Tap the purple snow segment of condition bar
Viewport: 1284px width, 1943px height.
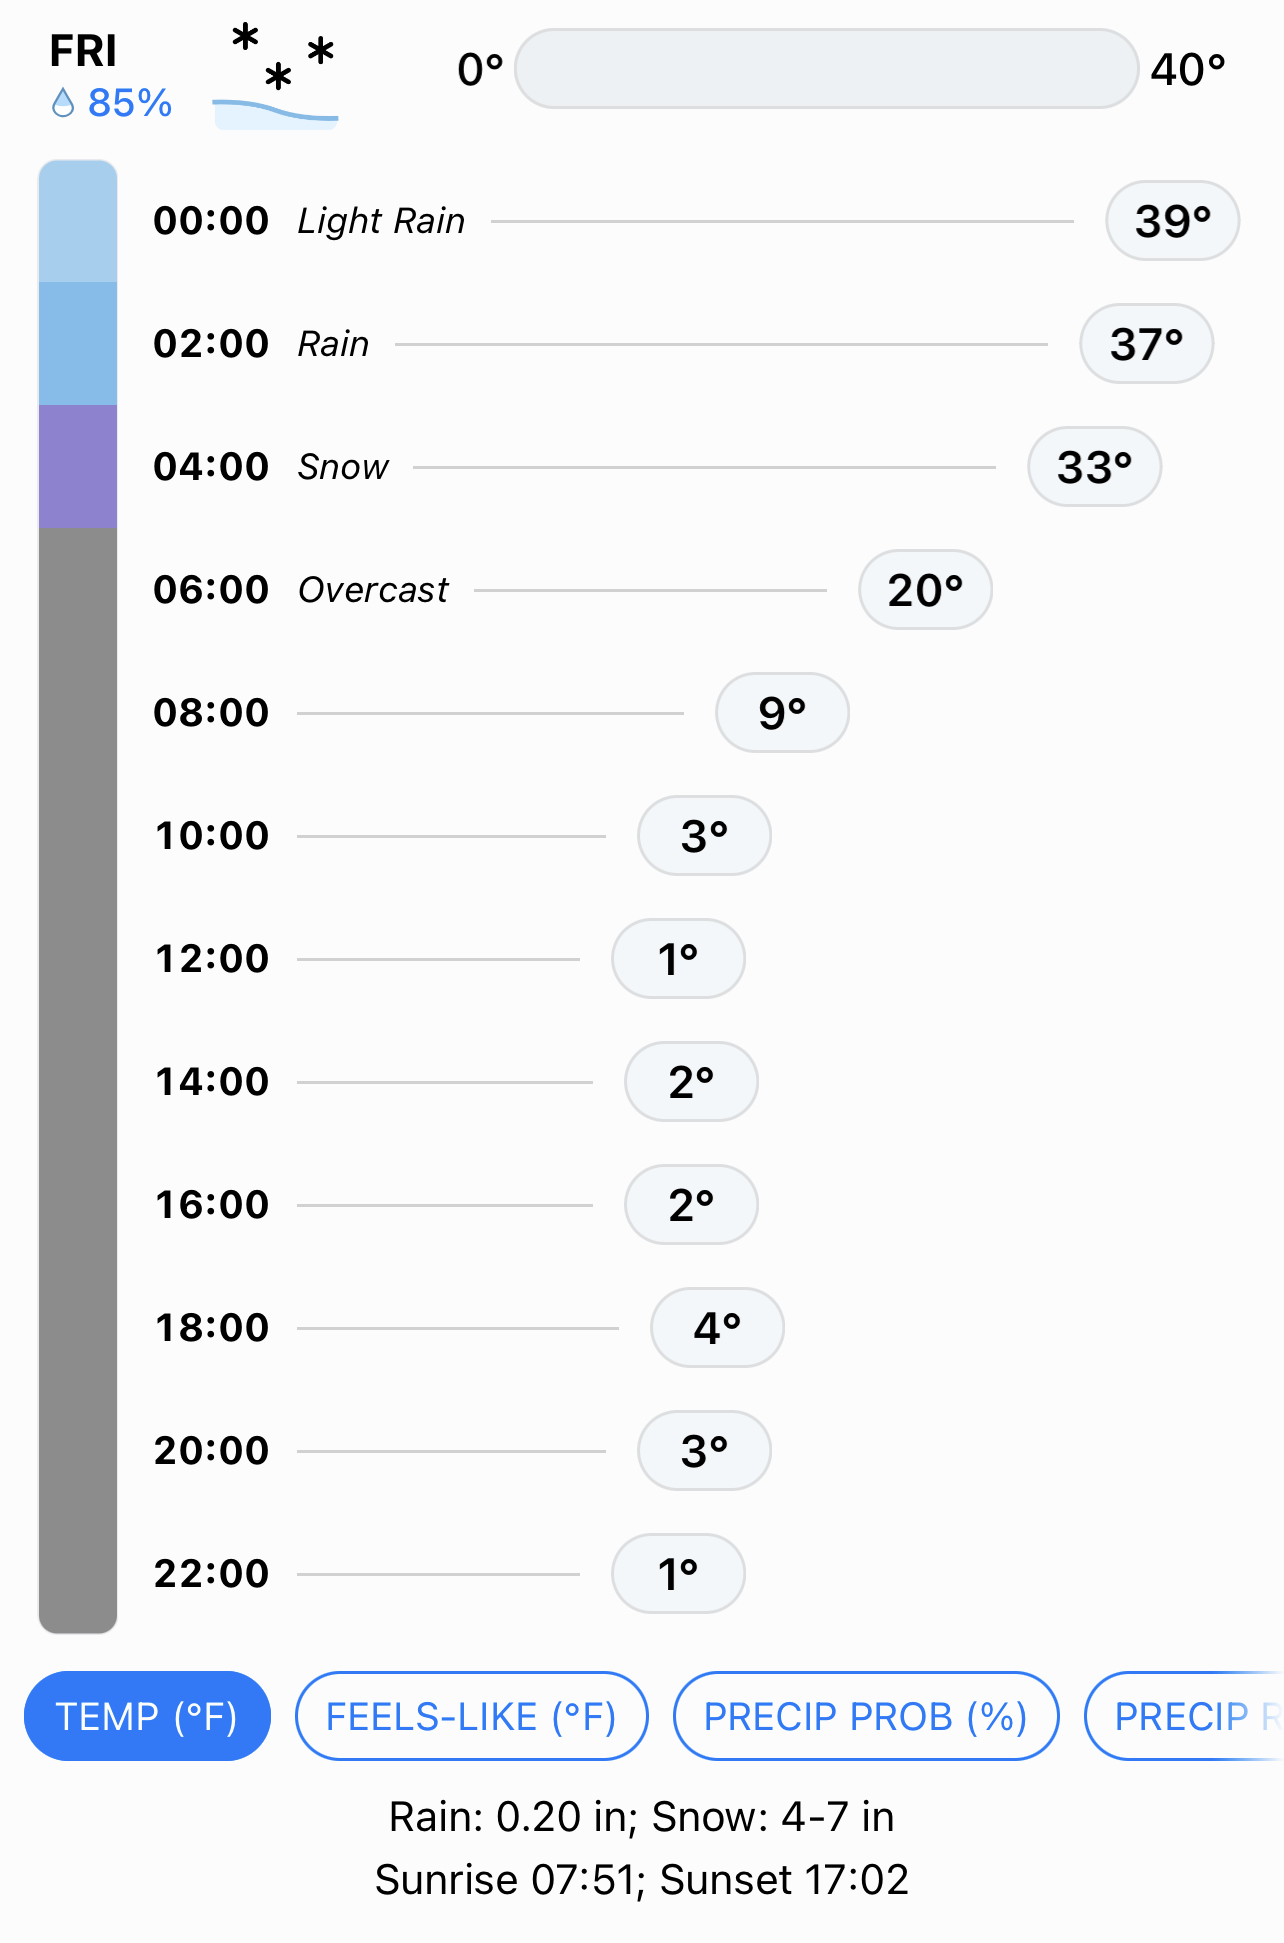point(78,467)
